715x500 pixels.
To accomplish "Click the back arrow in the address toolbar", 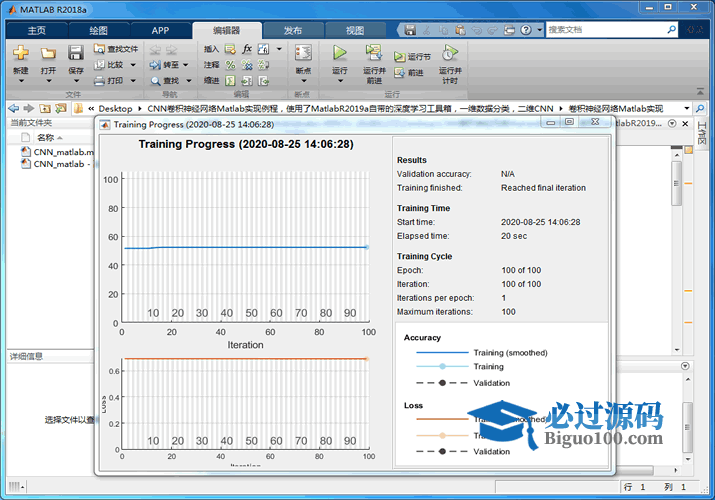I will (14, 108).
